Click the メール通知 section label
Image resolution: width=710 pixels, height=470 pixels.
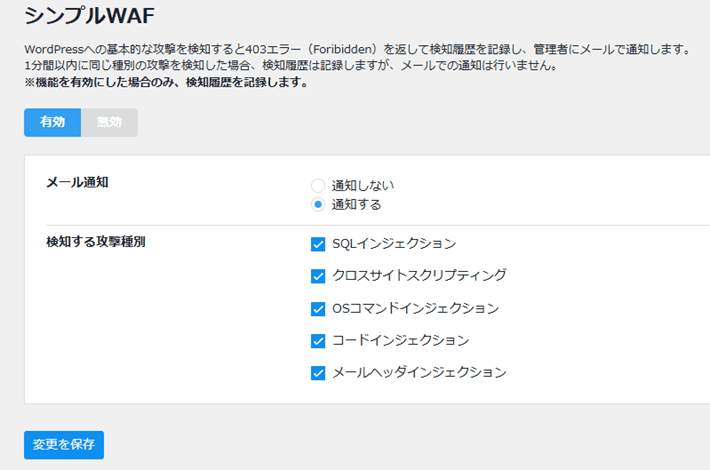[x=77, y=182]
